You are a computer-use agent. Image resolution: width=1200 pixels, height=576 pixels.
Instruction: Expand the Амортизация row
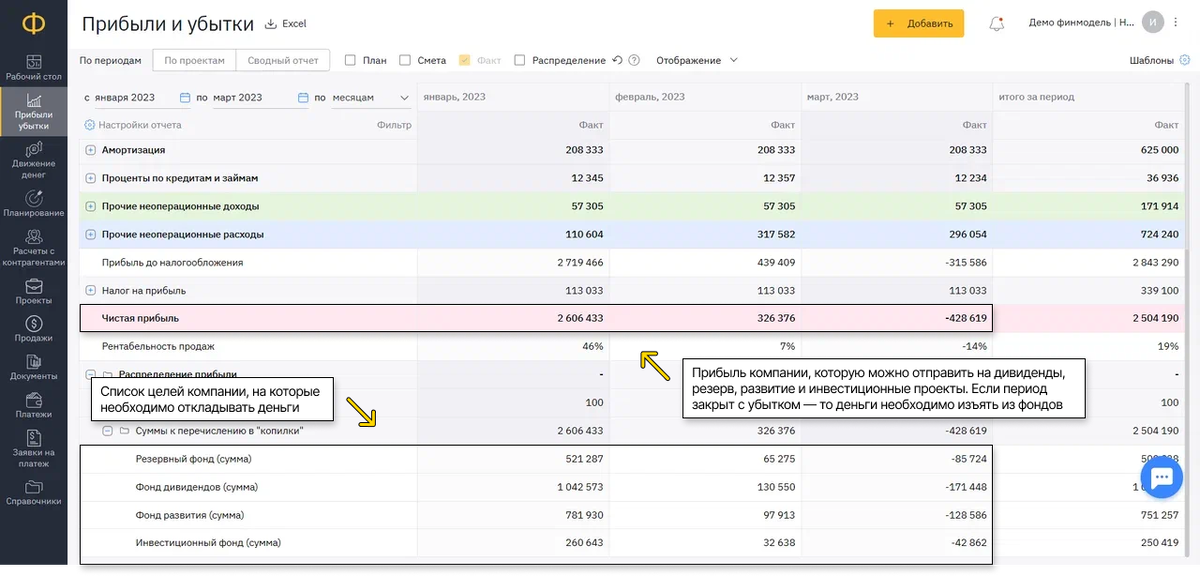[90, 150]
